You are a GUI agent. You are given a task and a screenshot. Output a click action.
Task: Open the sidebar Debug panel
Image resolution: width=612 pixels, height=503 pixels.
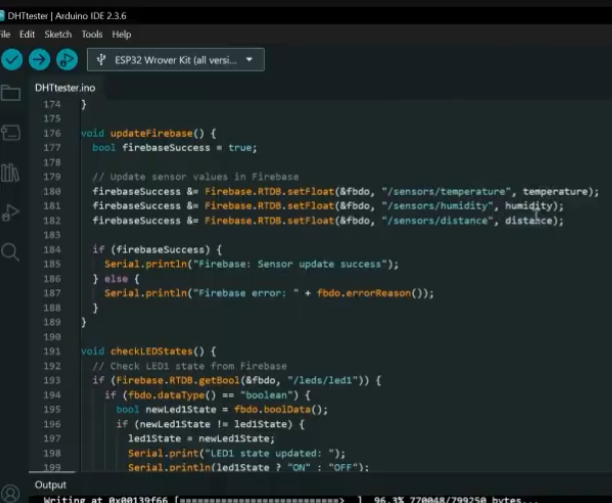(10, 212)
